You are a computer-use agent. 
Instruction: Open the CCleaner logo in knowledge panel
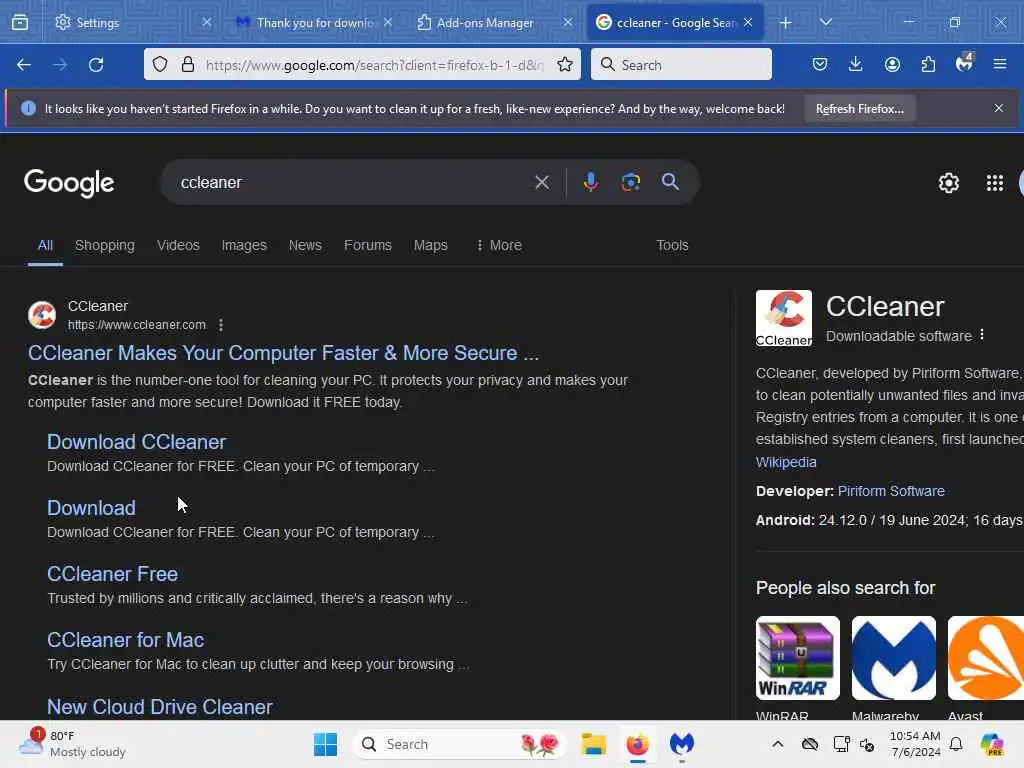pos(784,318)
